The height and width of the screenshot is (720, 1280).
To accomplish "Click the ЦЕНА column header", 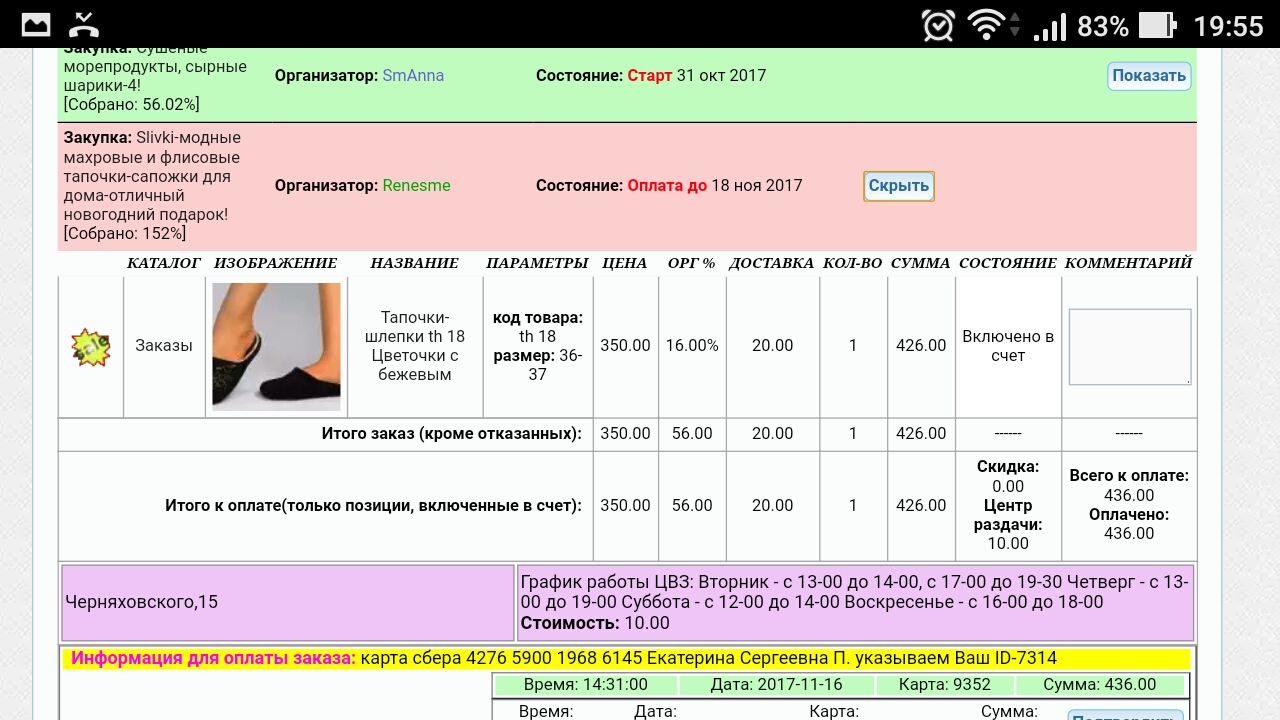I will pyautogui.click(x=625, y=263).
